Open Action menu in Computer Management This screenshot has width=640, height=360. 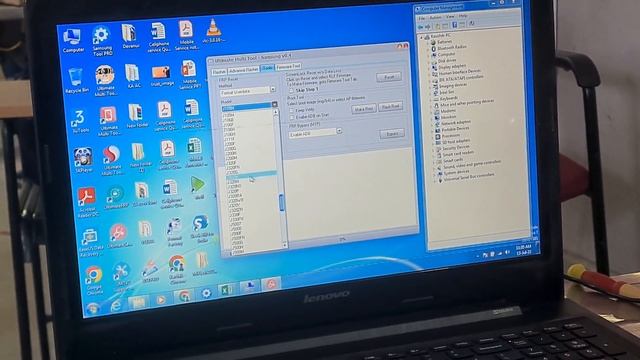pos(436,18)
